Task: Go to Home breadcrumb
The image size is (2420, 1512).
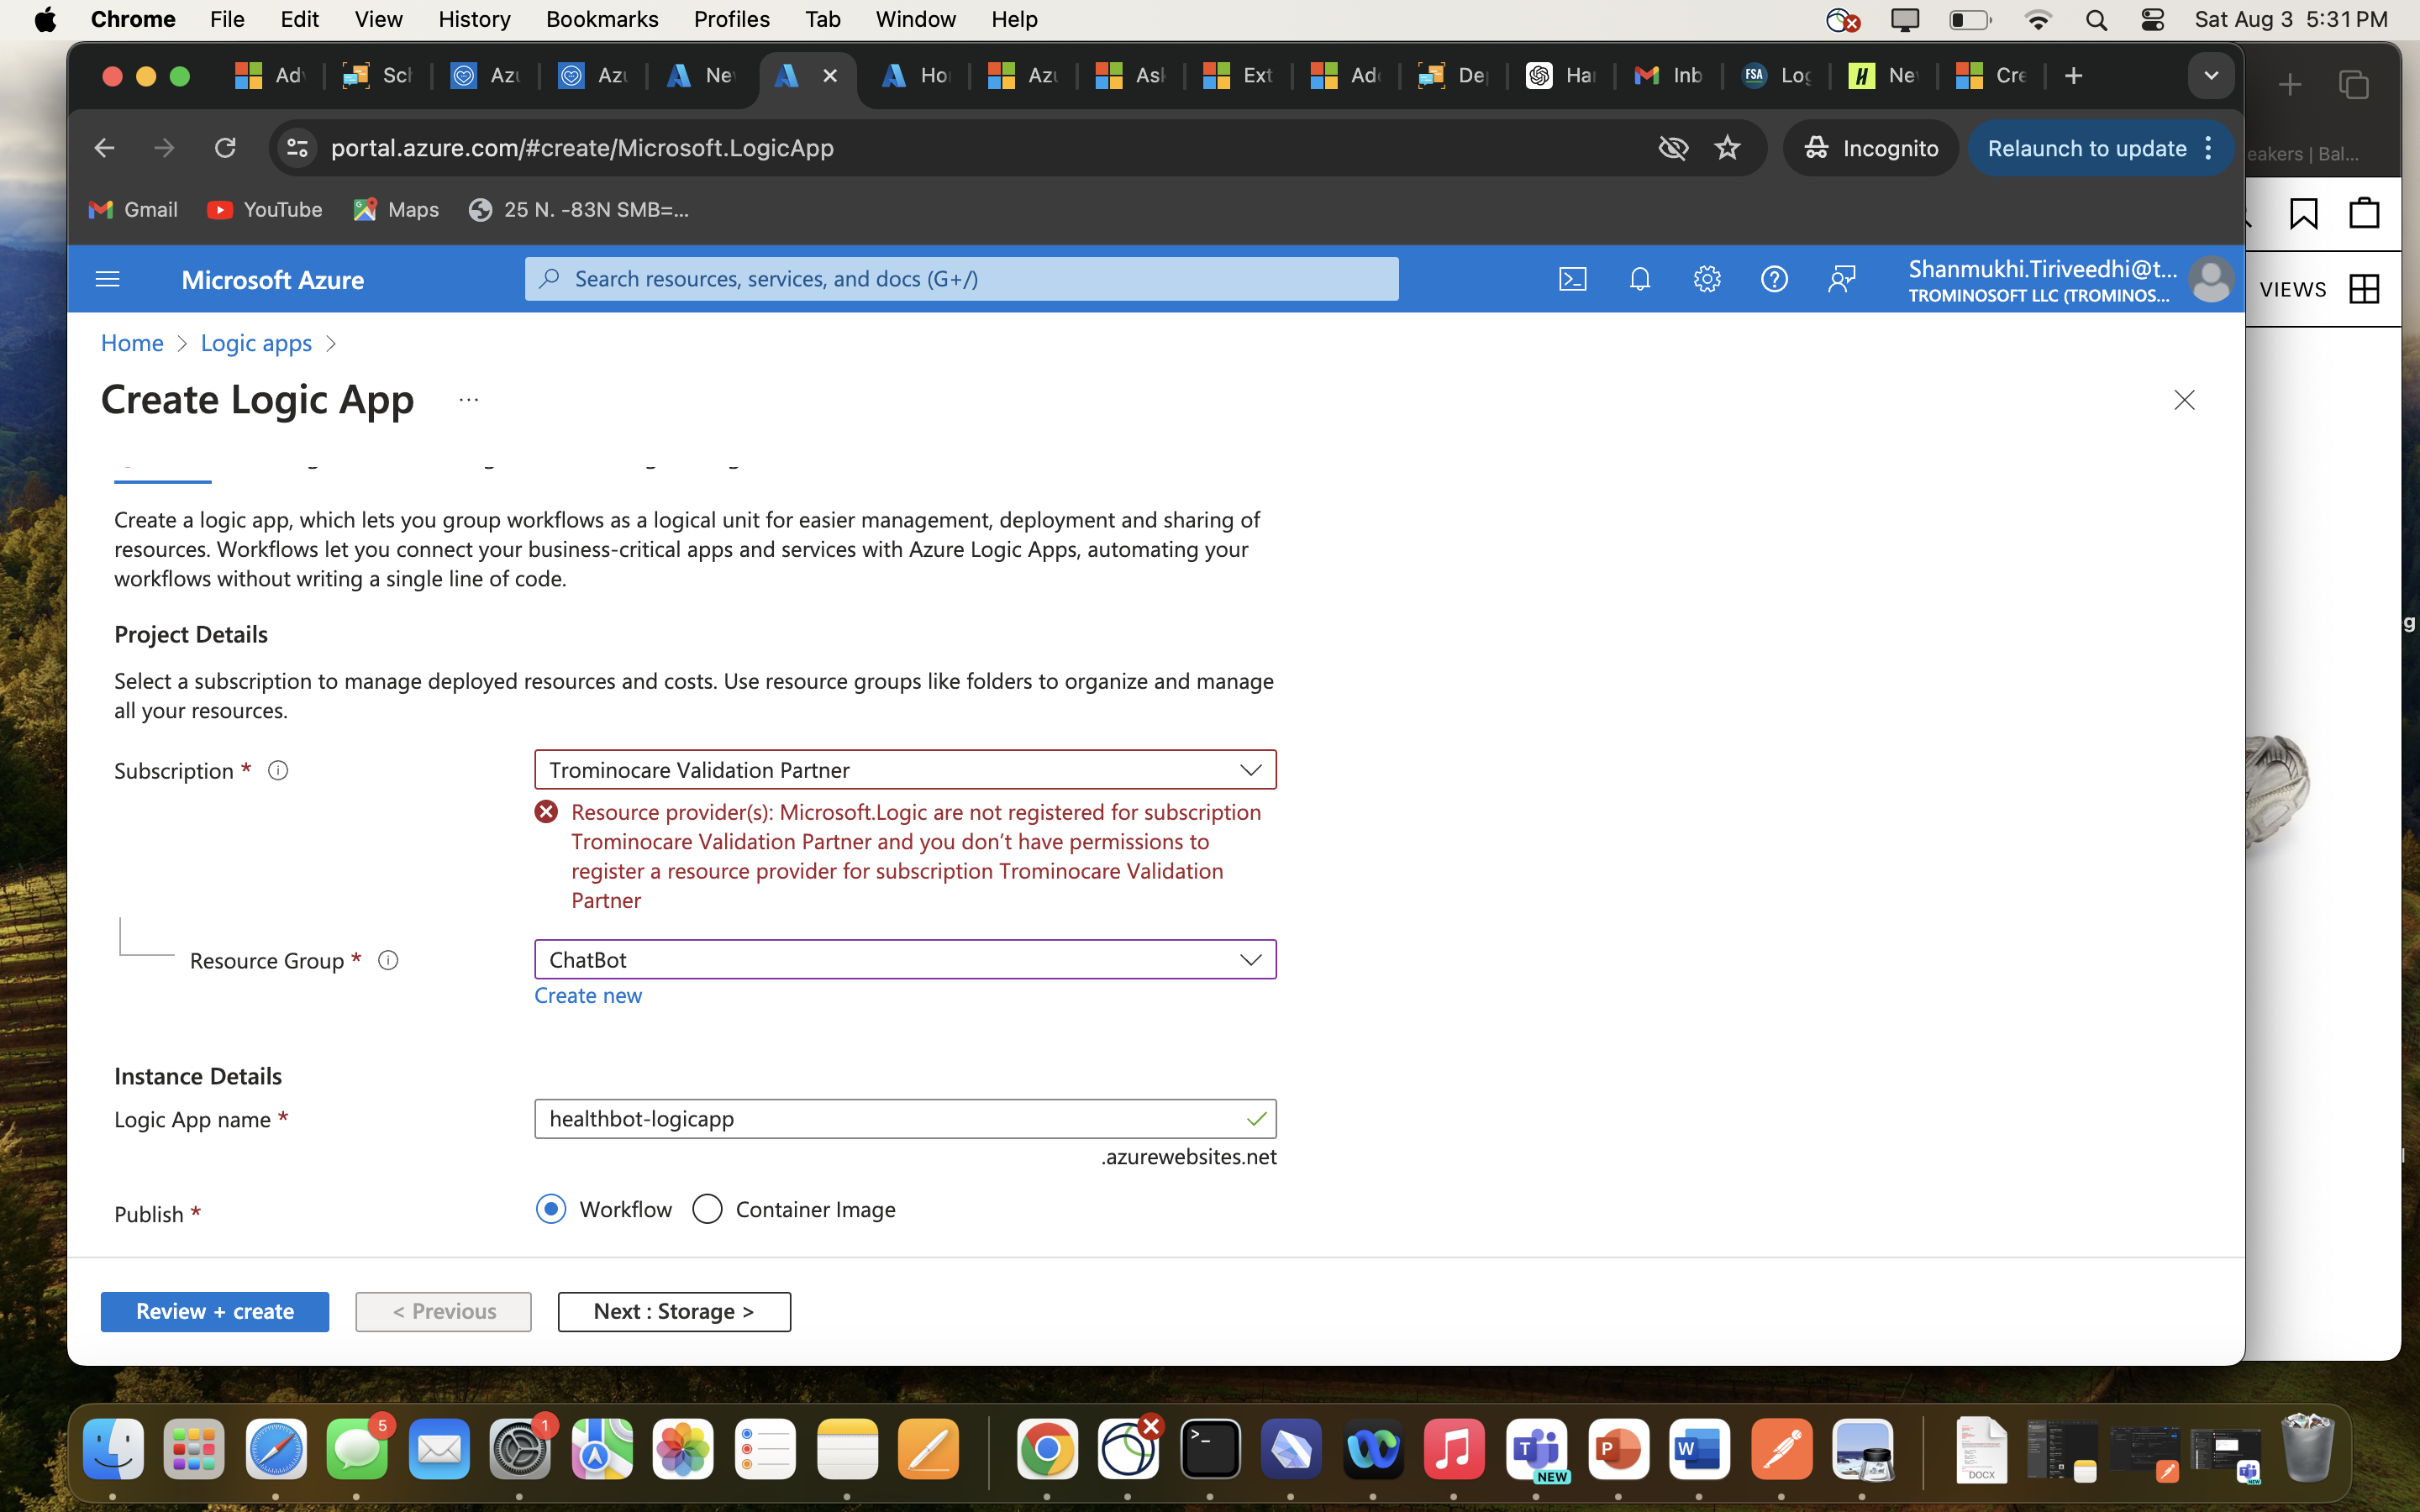Action: click(x=132, y=343)
